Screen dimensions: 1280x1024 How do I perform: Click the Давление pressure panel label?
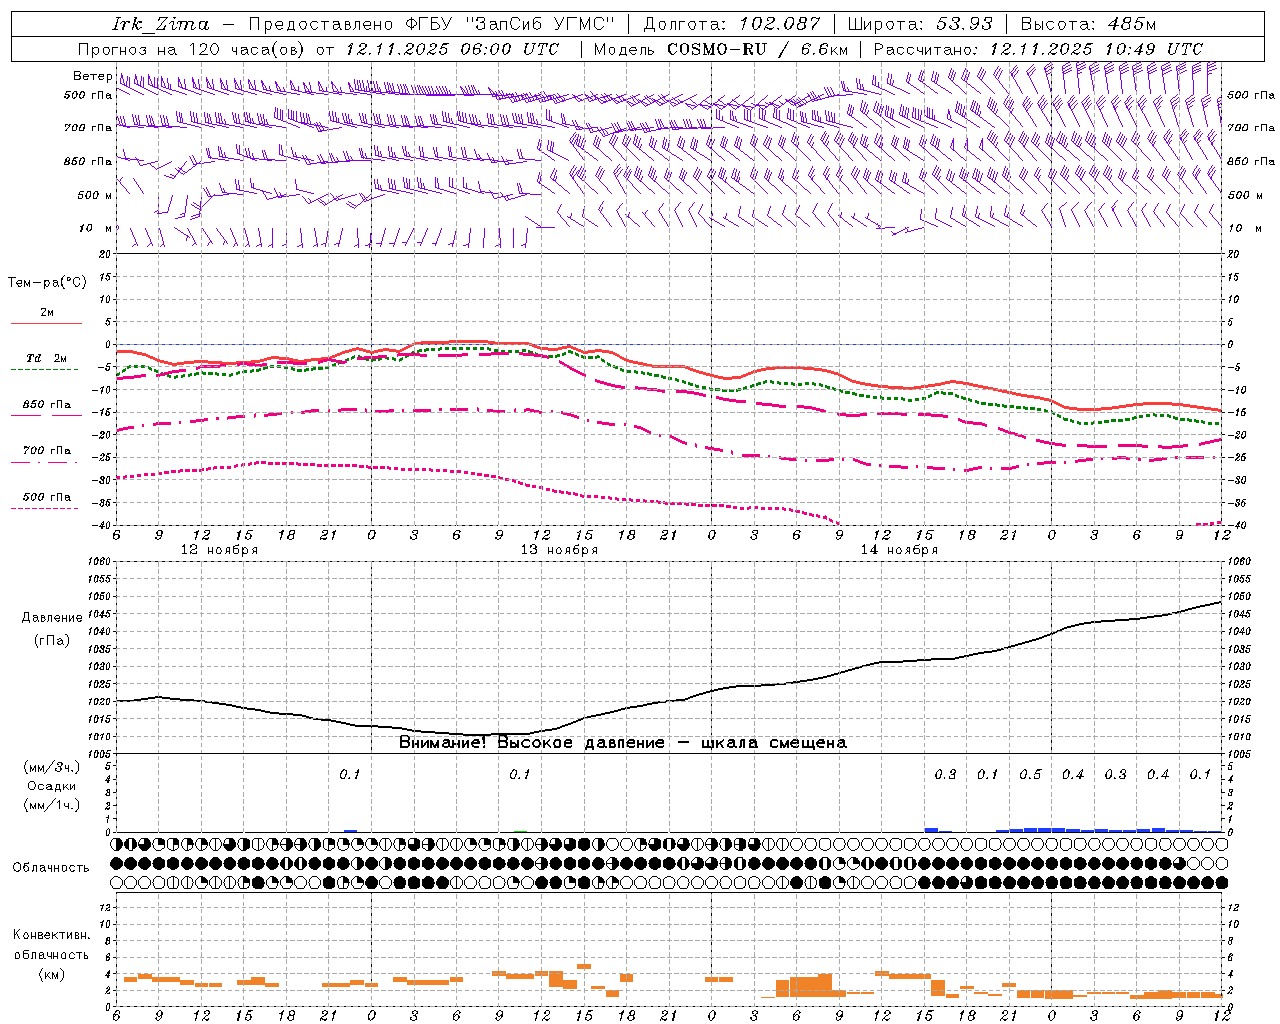52,618
